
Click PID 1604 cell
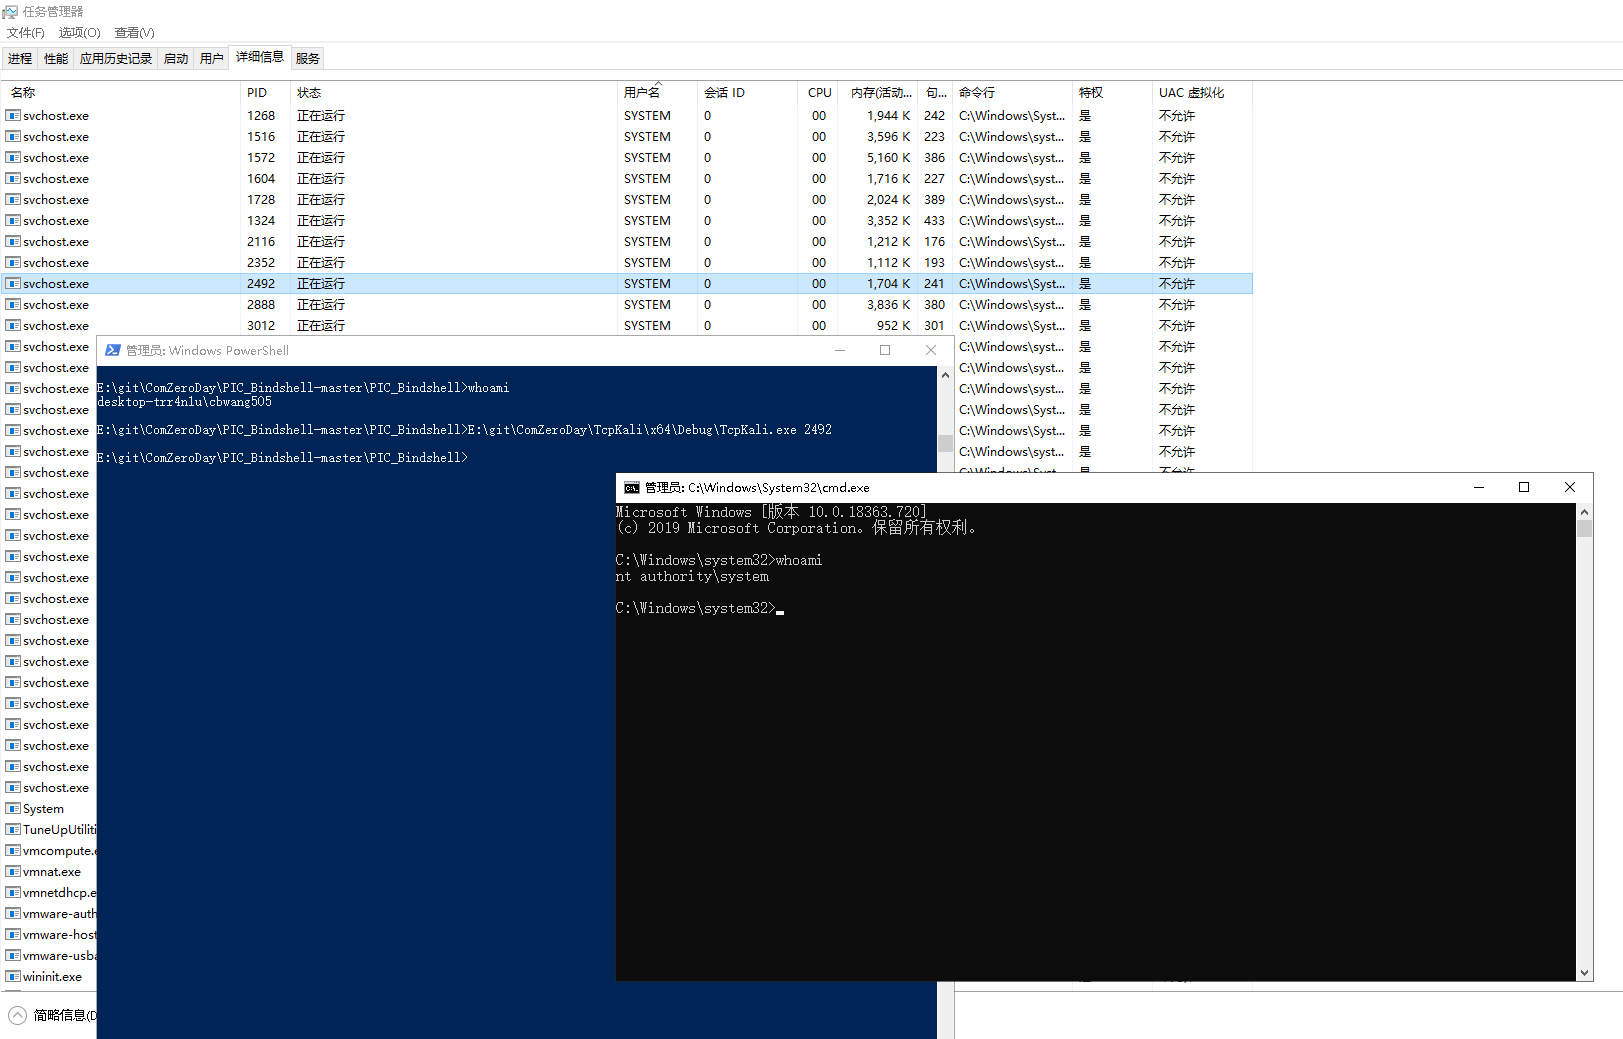[261, 179]
